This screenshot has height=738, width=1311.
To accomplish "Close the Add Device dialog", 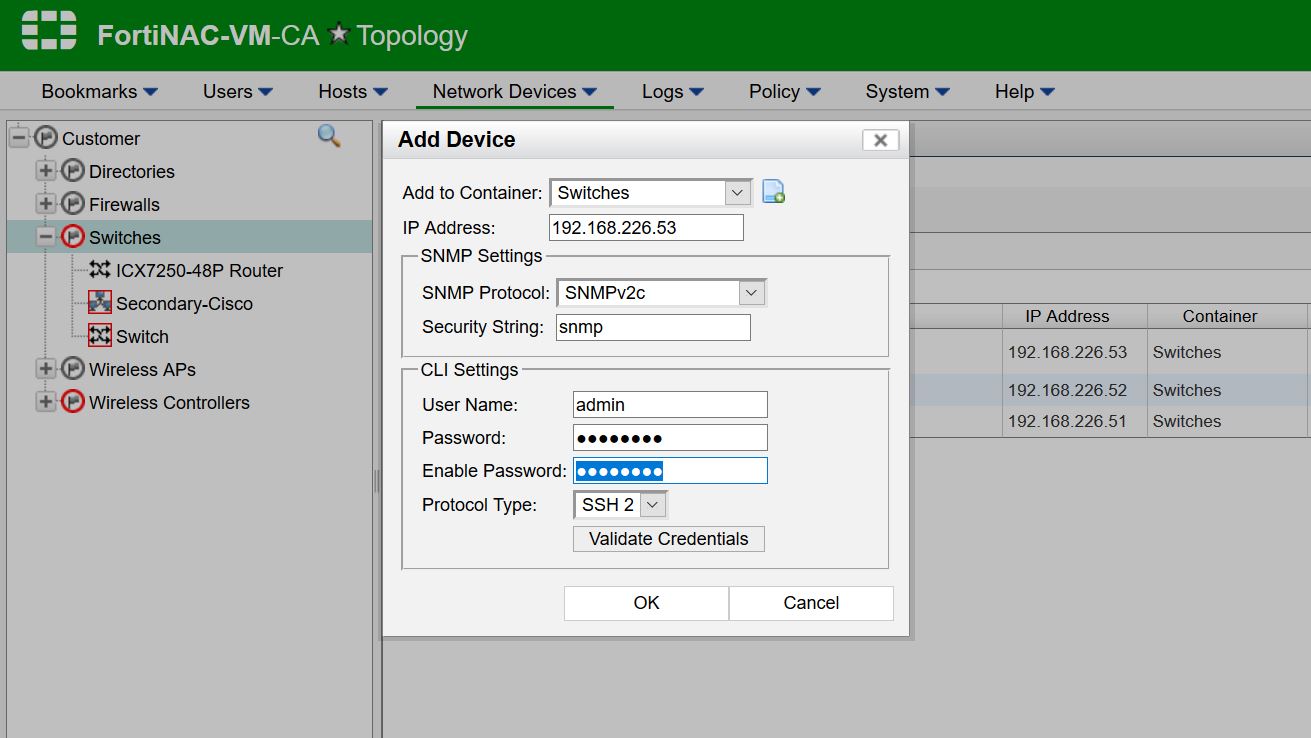I will point(880,140).
